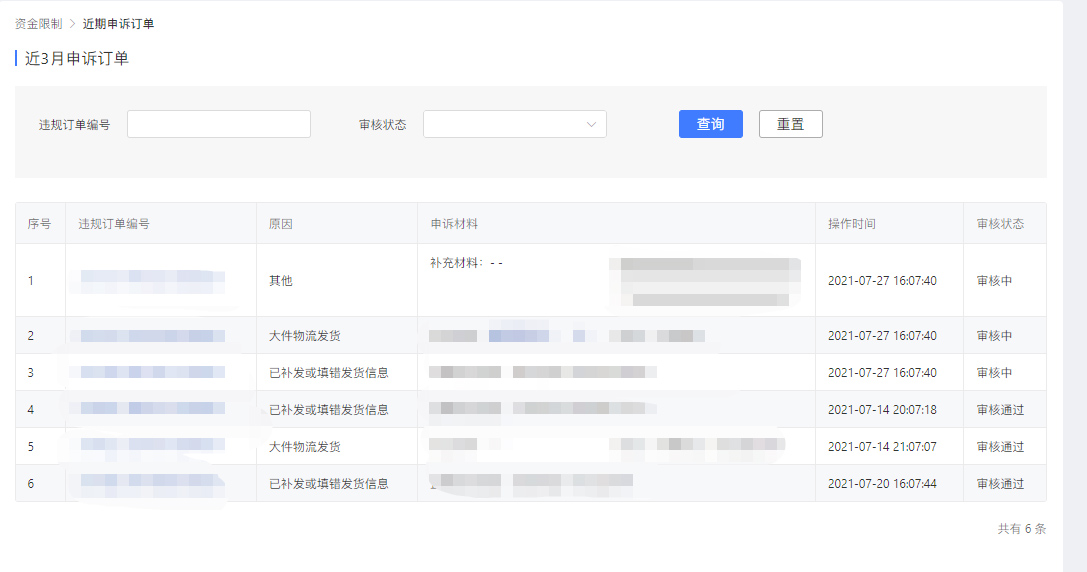Click the 操作时间 column header
This screenshot has height=572, width=1087.
[x=852, y=224]
